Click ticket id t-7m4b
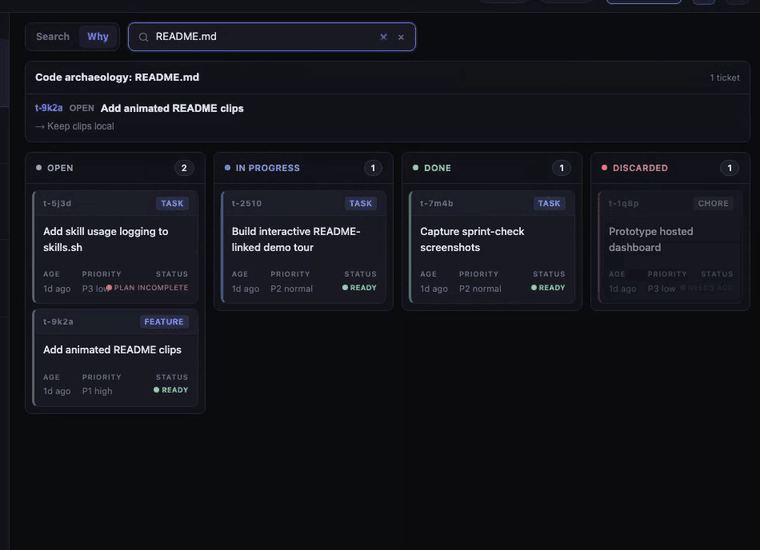760x550 pixels. pyautogui.click(x=437, y=204)
